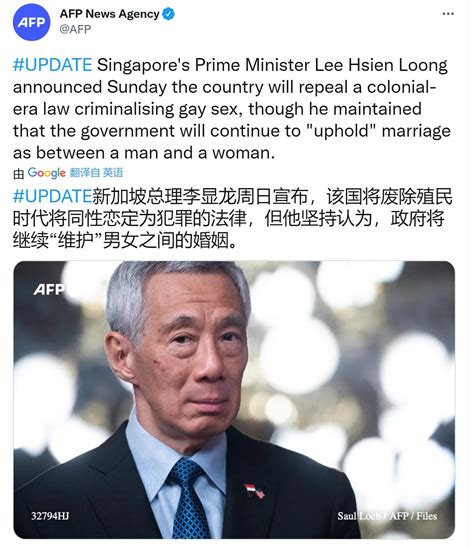Open the attached photo of the Prime Minister
474x549 pixels.
pyautogui.click(x=234, y=399)
